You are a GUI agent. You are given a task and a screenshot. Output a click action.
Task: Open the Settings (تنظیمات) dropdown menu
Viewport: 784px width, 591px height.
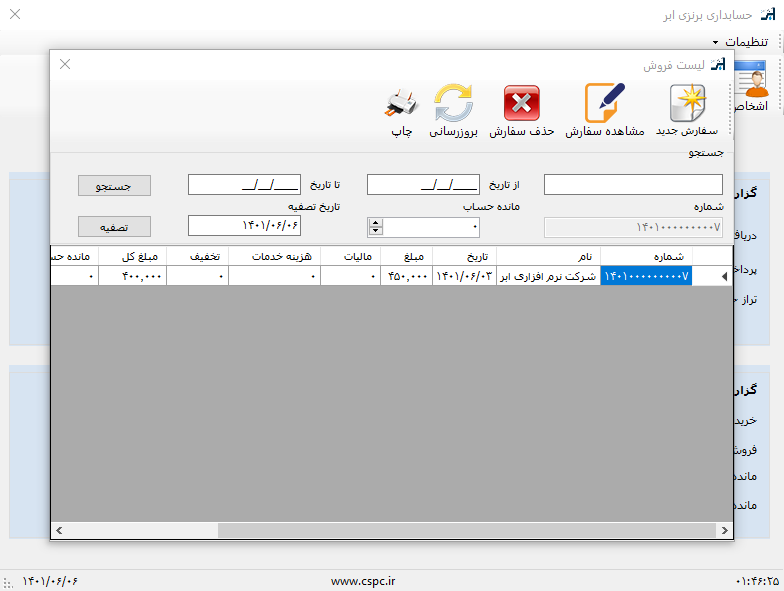pyautogui.click(x=740, y=42)
